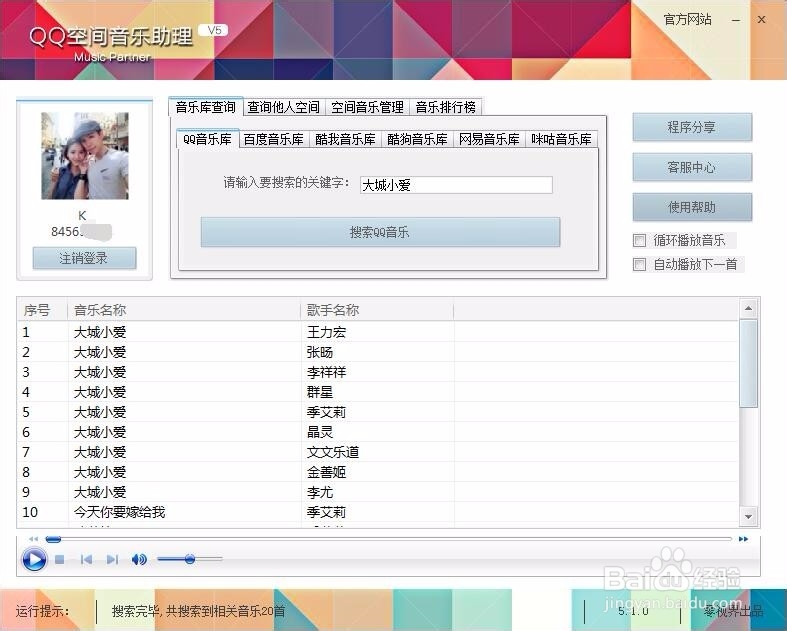Viewport: 787px width, 631px height.
Task: Select row 8 song by 金善姬
Action: point(378,472)
